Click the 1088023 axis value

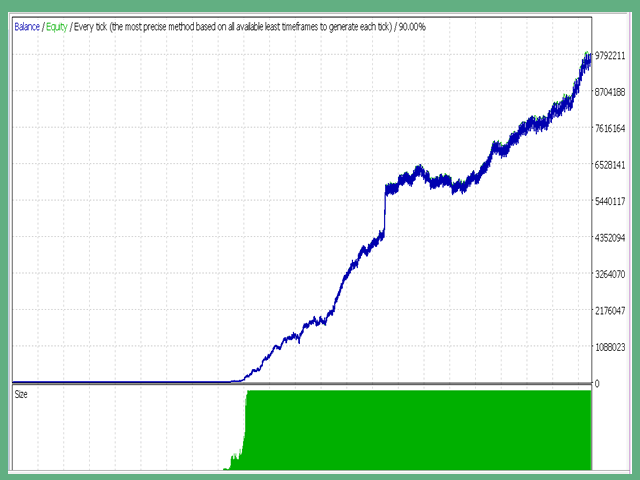tap(610, 347)
